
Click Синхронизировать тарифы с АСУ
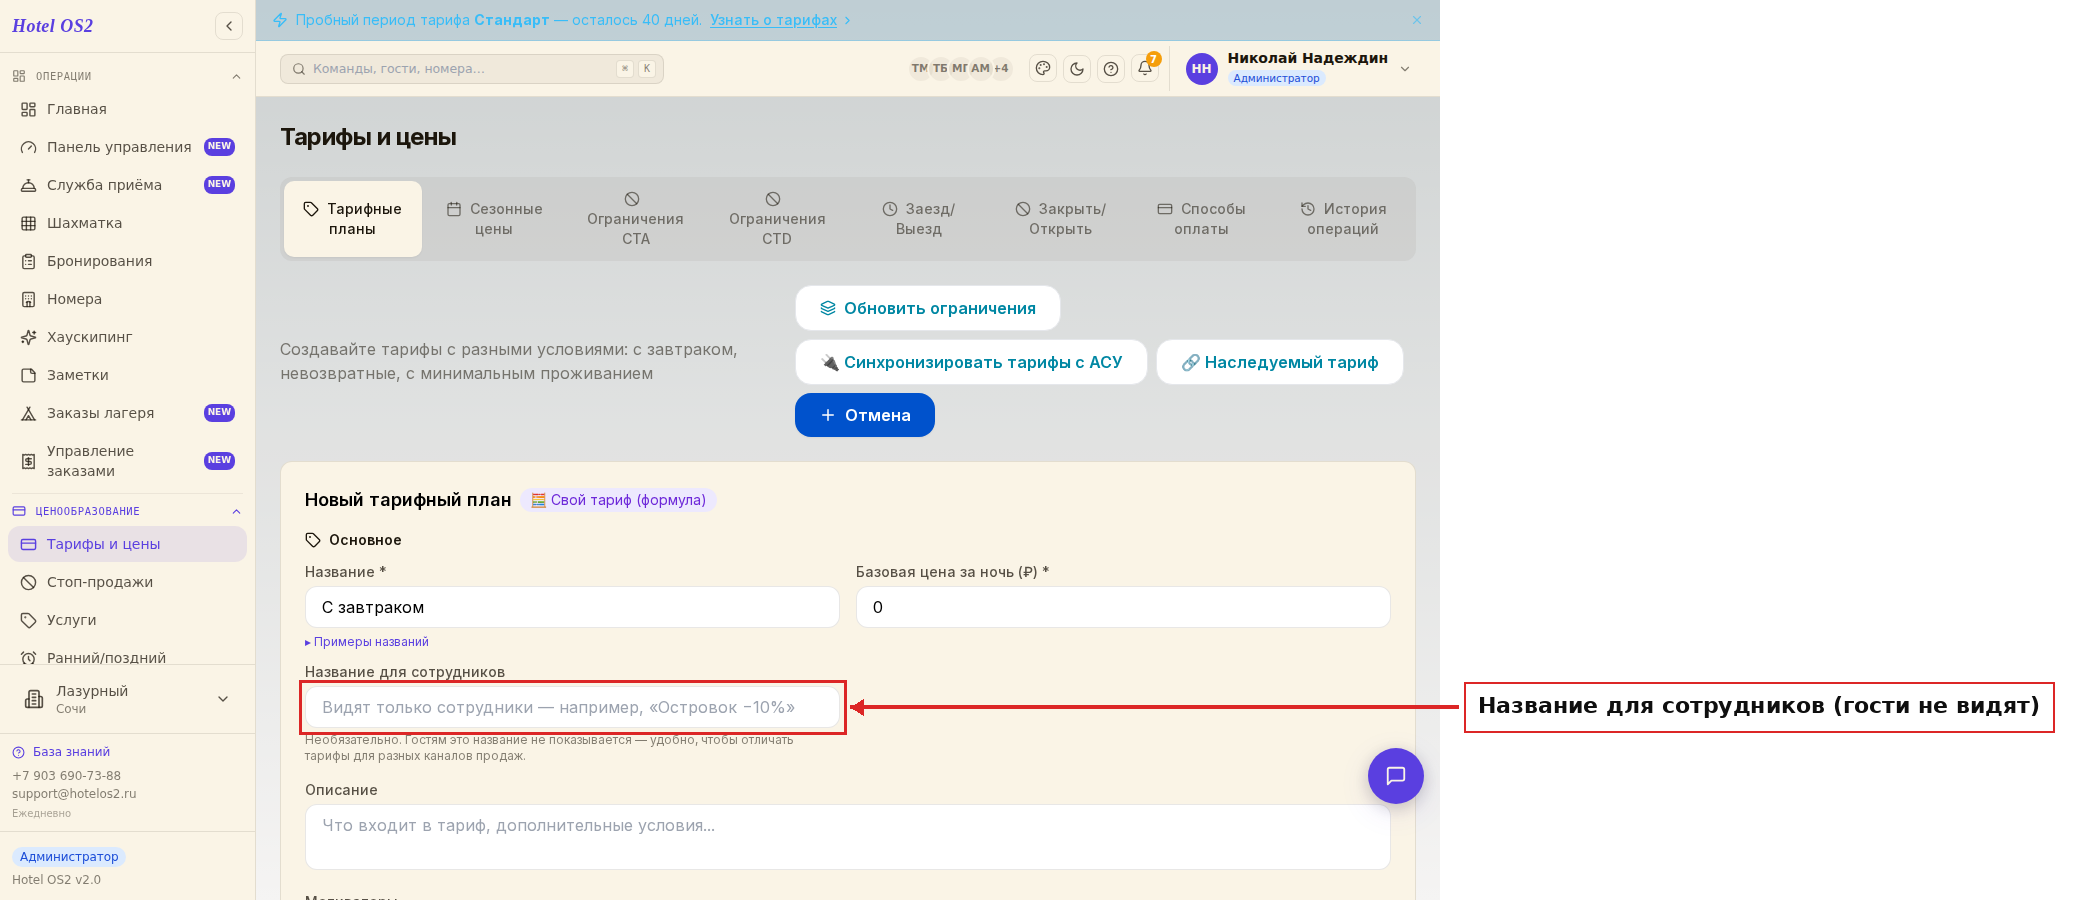click(971, 362)
